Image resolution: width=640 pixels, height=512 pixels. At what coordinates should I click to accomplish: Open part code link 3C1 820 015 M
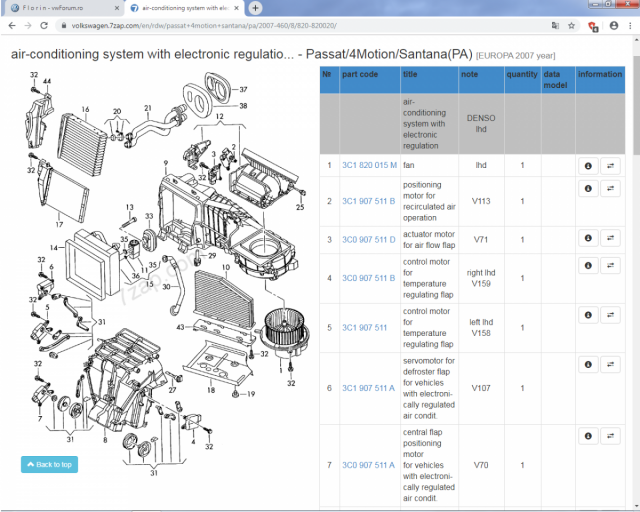[x=369, y=165]
